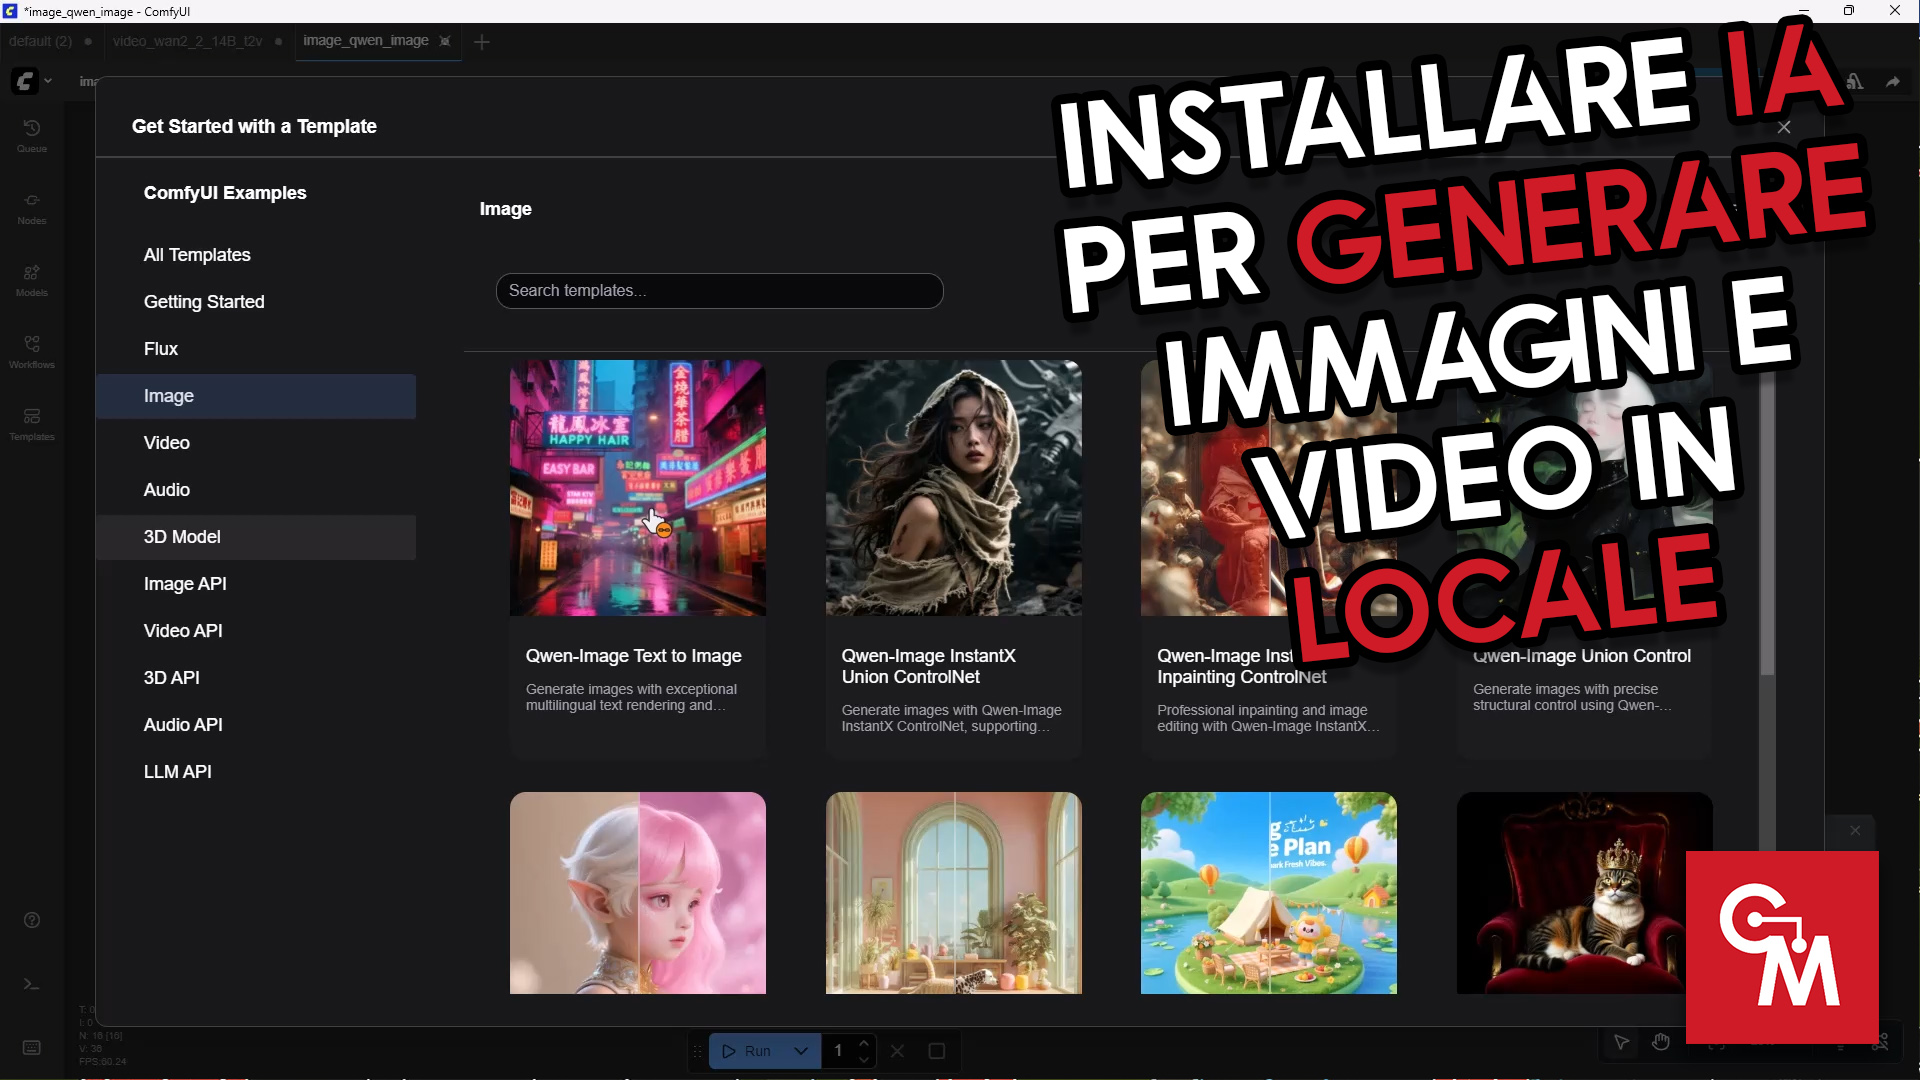Open the terminal console icon
Viewport: 1920px width, 1080px height.
pos(32,984)
